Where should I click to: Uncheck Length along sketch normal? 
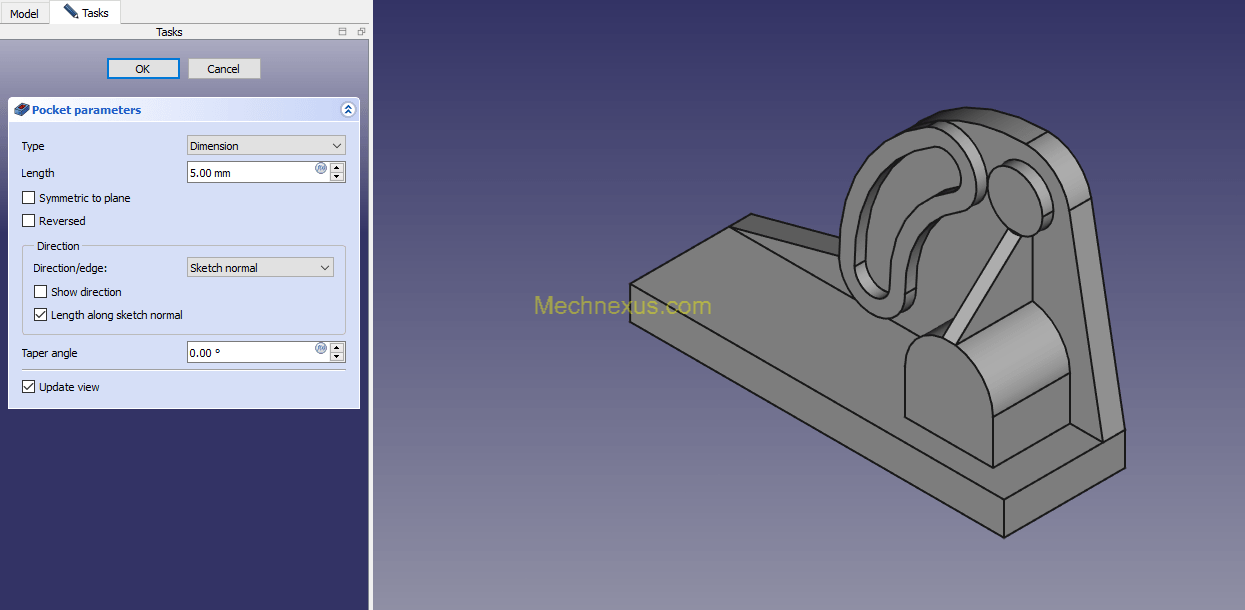41,315
